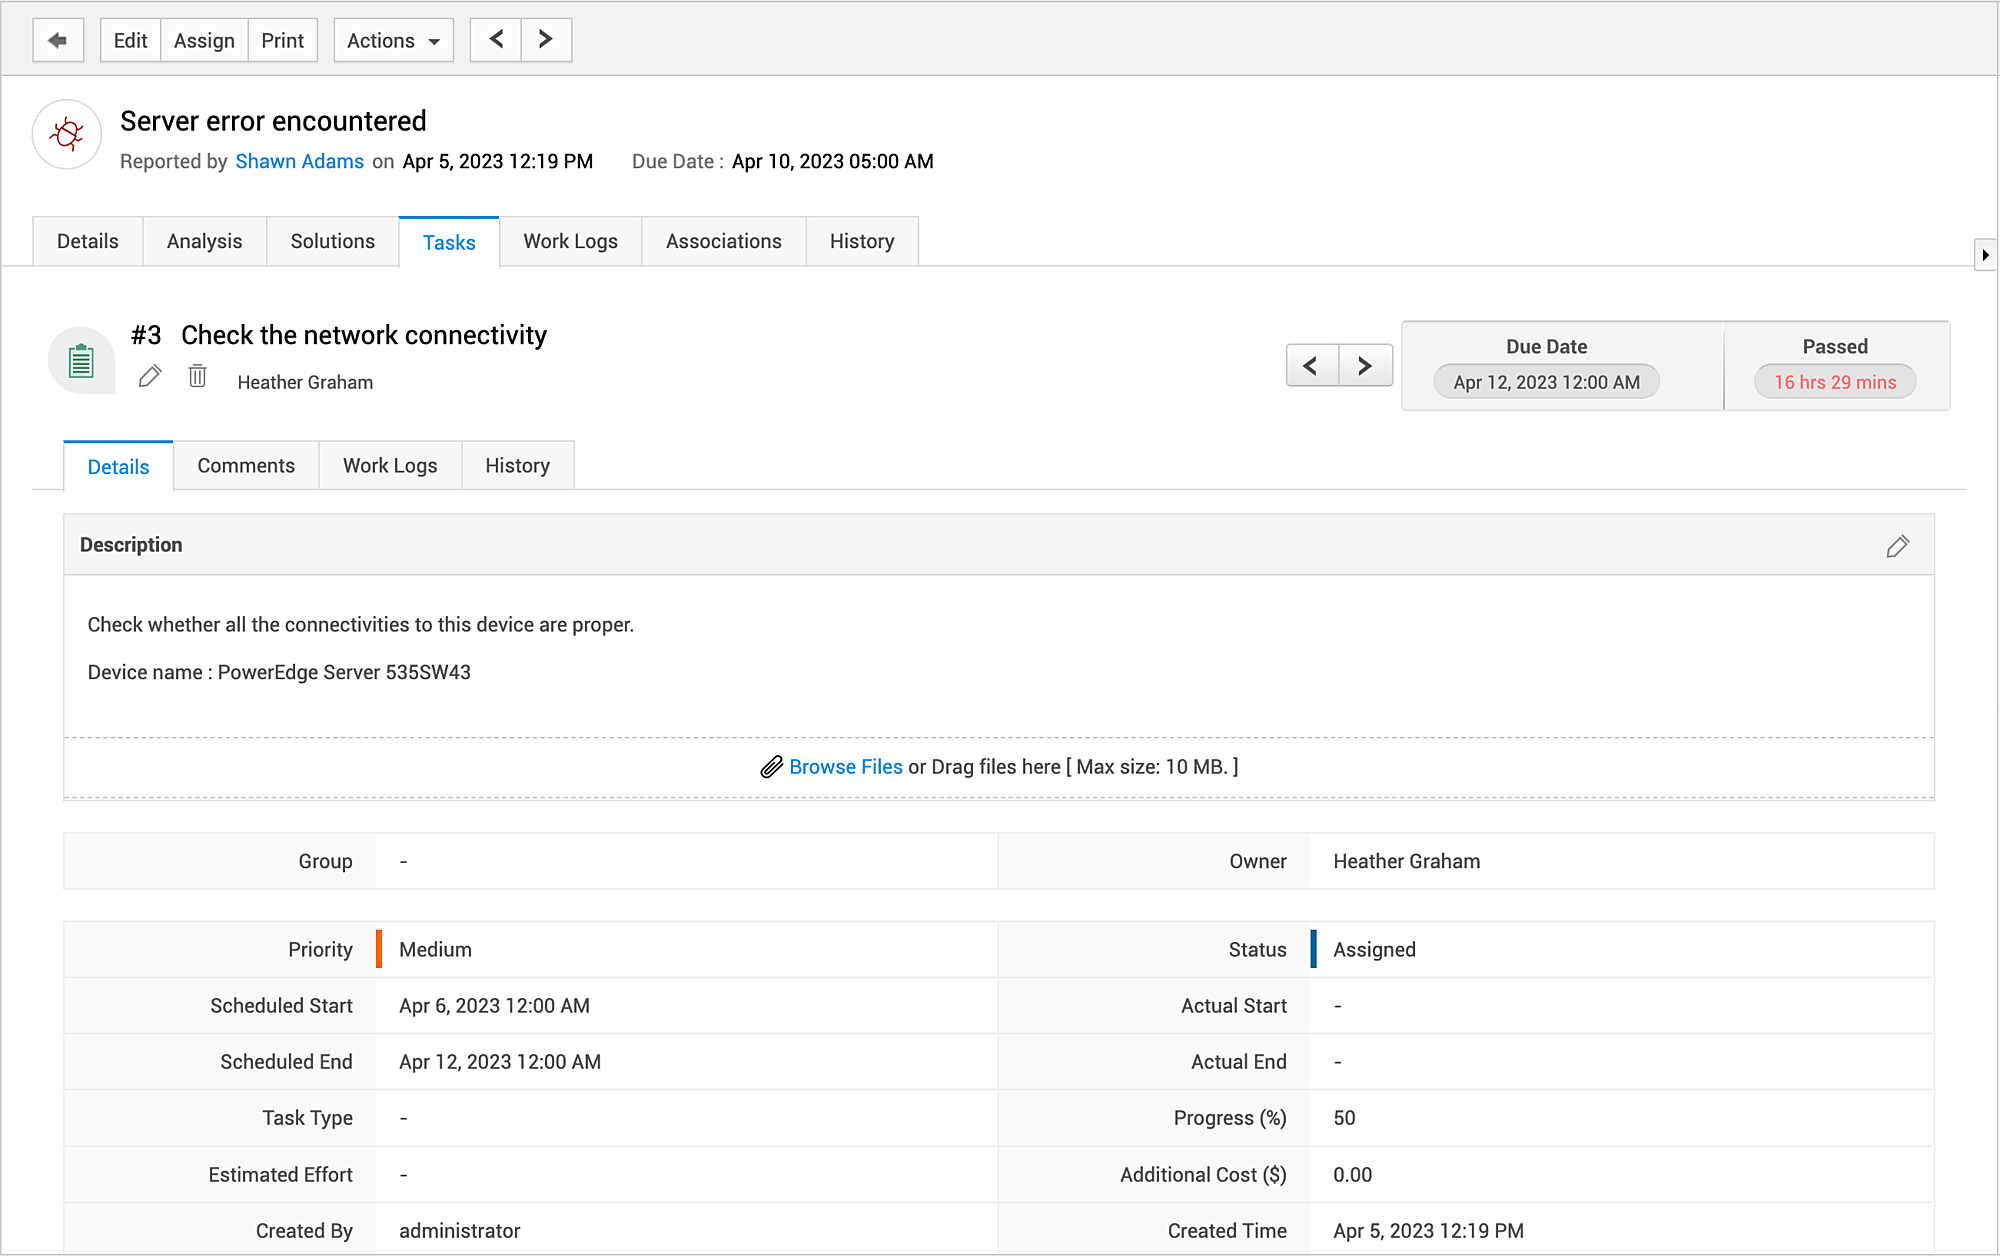The height and width of the screenshot is (1257, 2000).
Task: Click the green clipboard task icon
Action: click(x=81, y=360)
